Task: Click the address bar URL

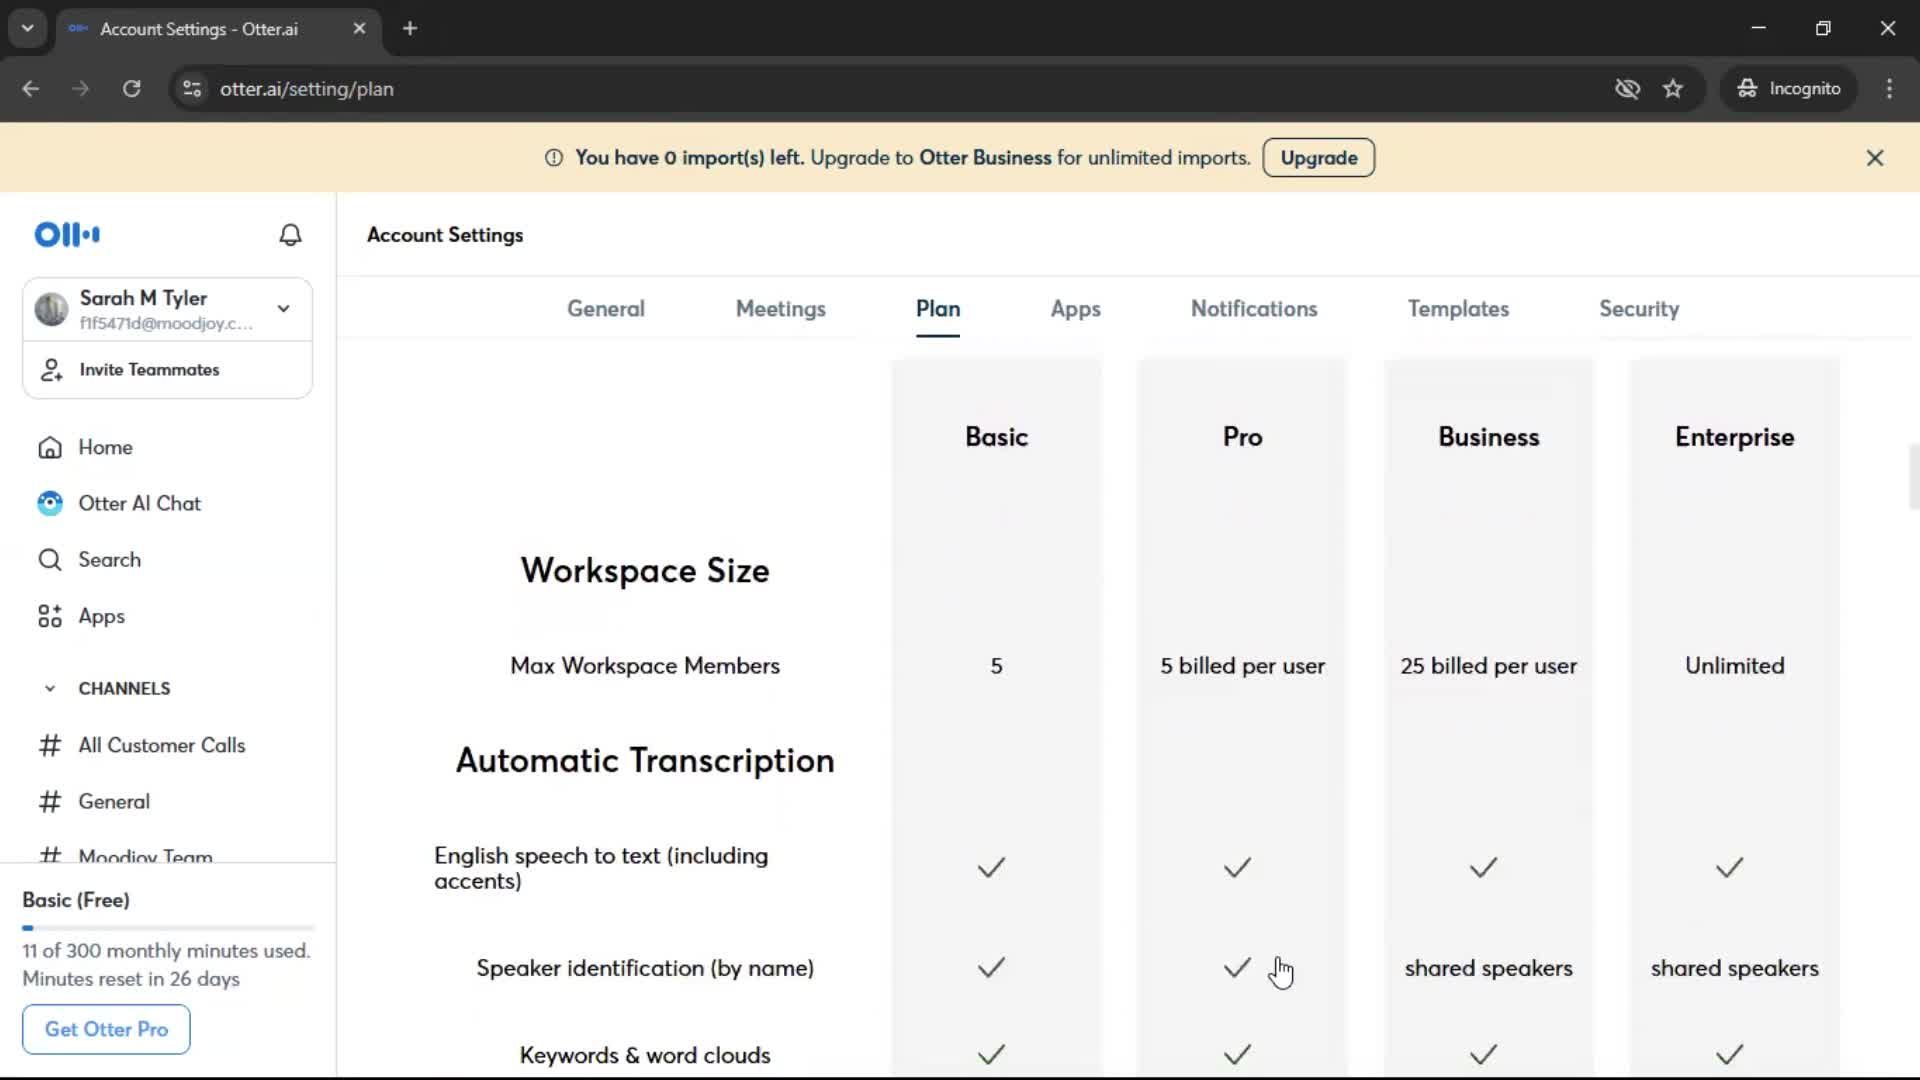Action: 306,89
